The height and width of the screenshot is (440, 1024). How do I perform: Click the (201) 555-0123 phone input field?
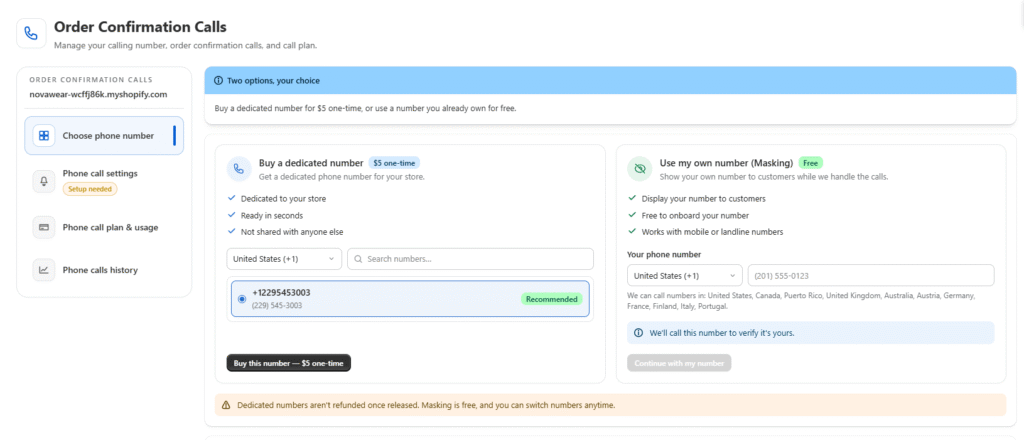point(871,275)
